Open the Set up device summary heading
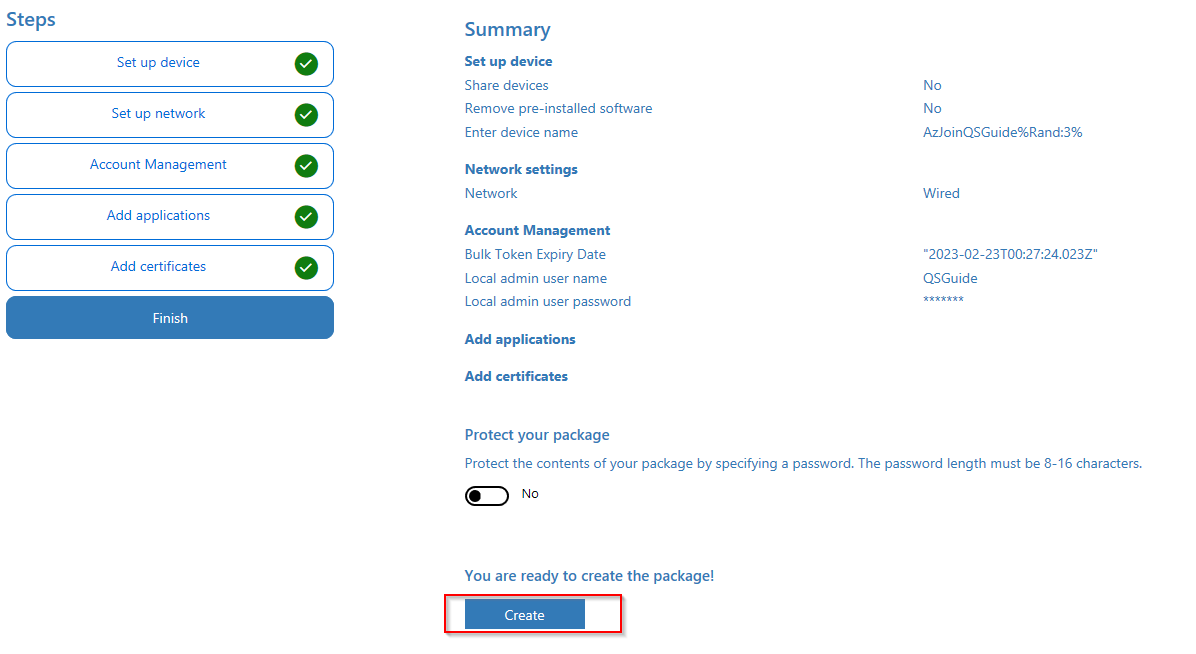The width and height of the screenshot is (1196, 654). coord(508,62)
